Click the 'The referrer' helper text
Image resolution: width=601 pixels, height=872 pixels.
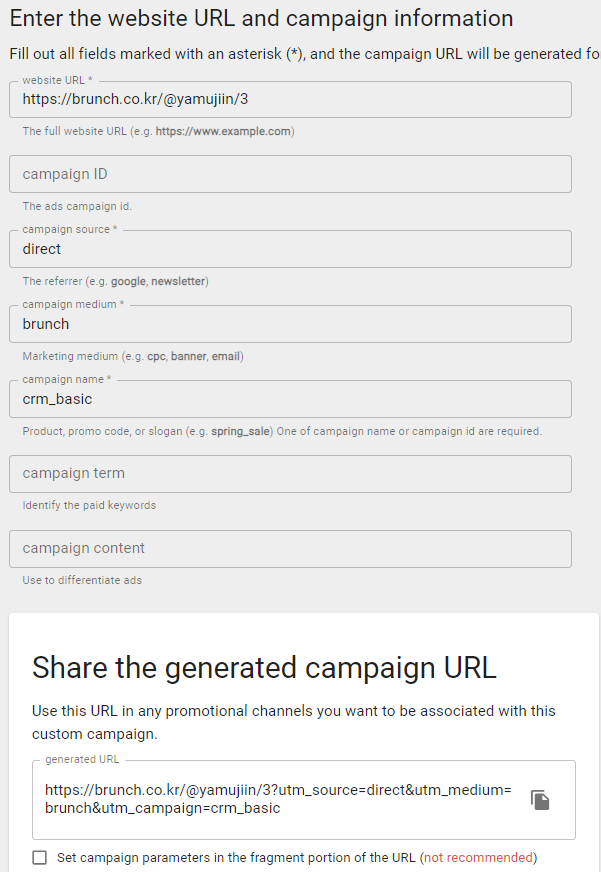pyautogui.click(x=115, y=281)
